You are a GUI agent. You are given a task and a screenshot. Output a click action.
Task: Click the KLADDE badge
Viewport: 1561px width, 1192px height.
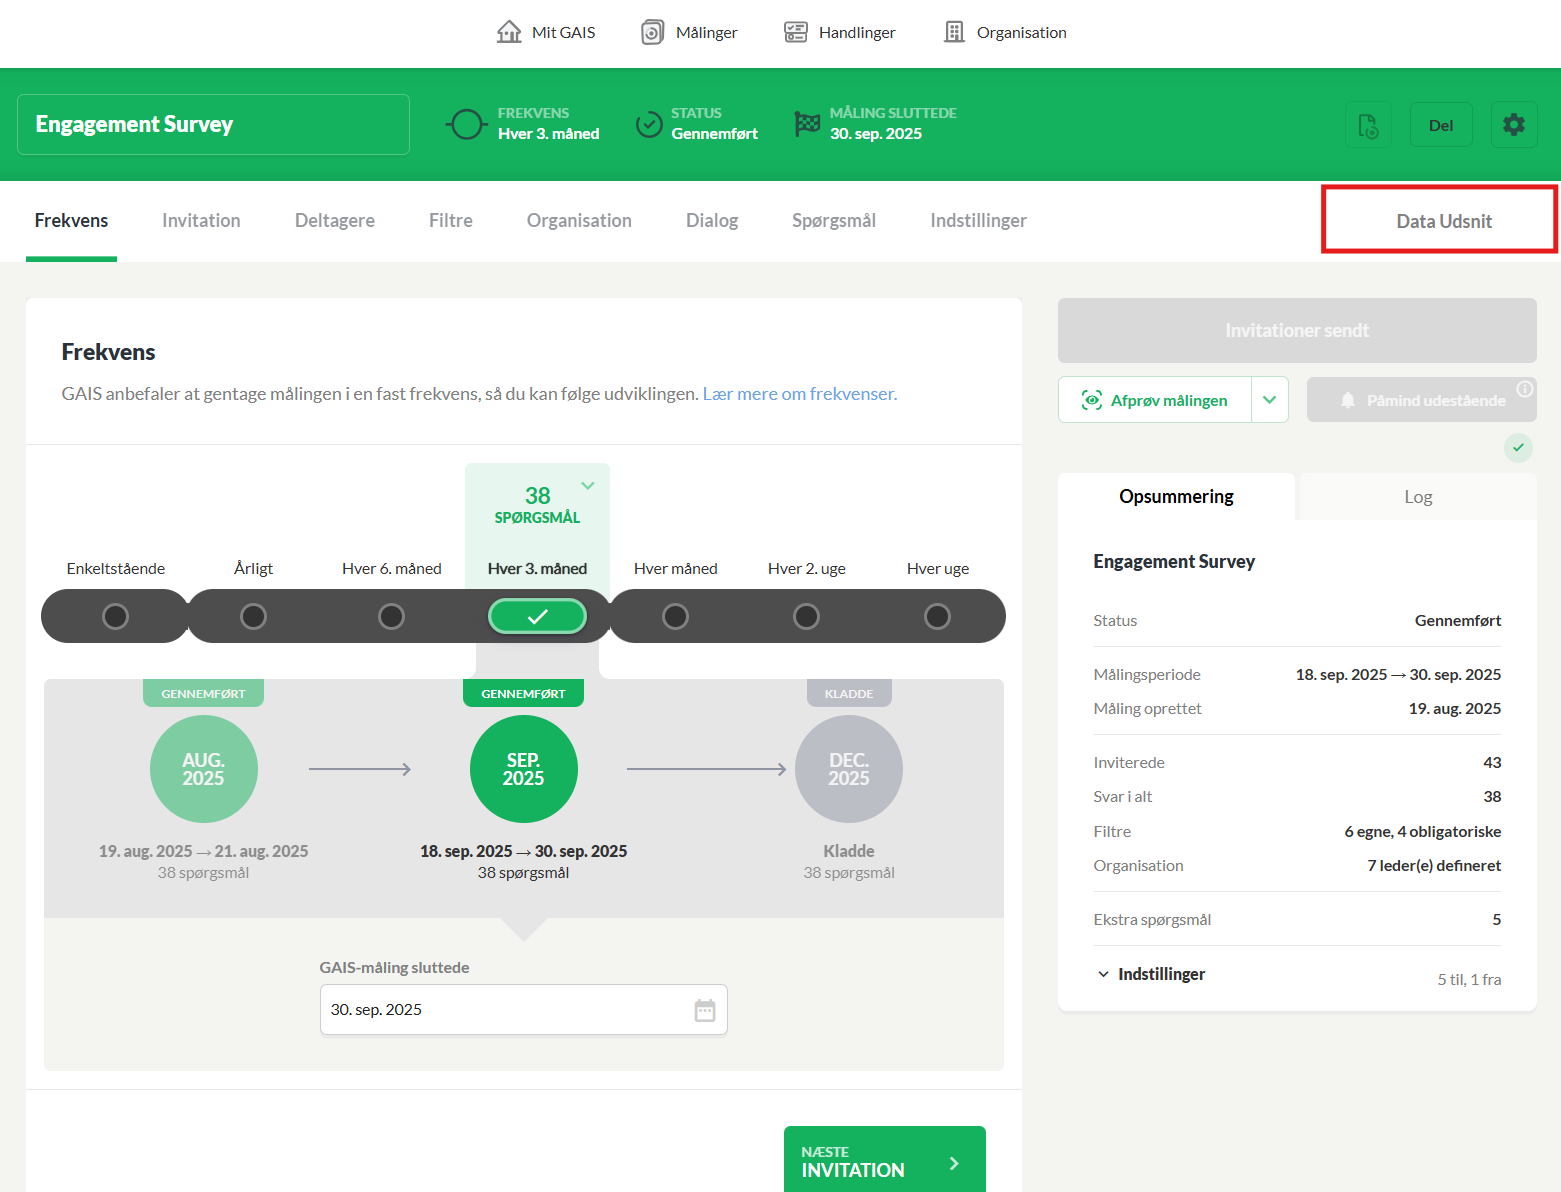[x=849, y=693]
